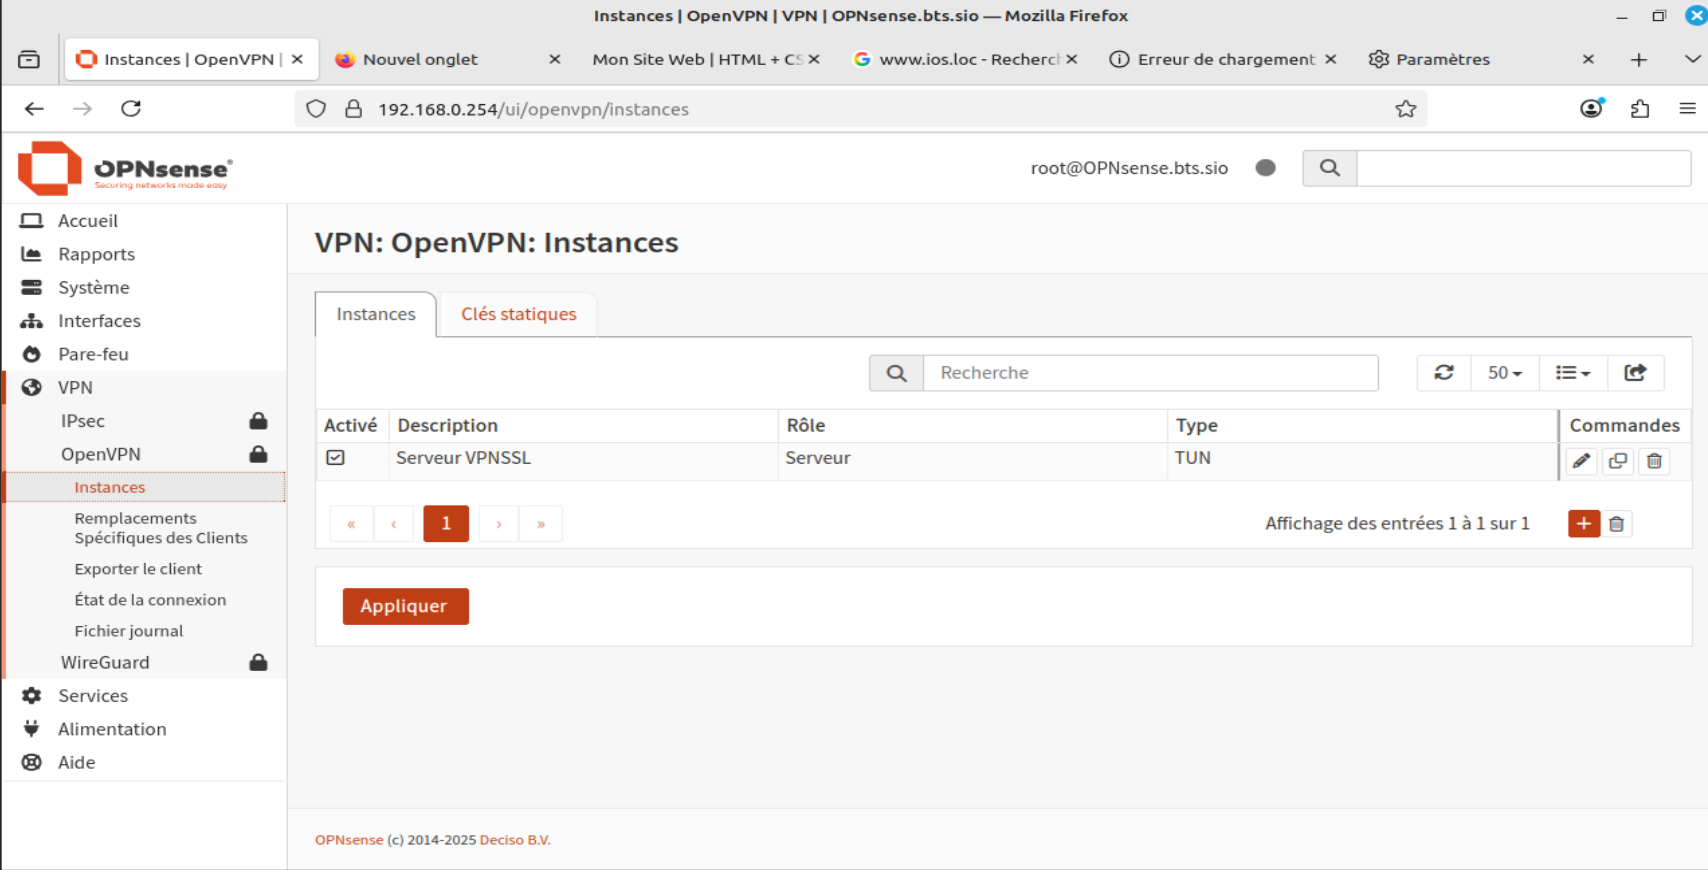Close the Erreur de chargement tab
The width and height of the screenshot is (1708, 870).
[1330, 59]
